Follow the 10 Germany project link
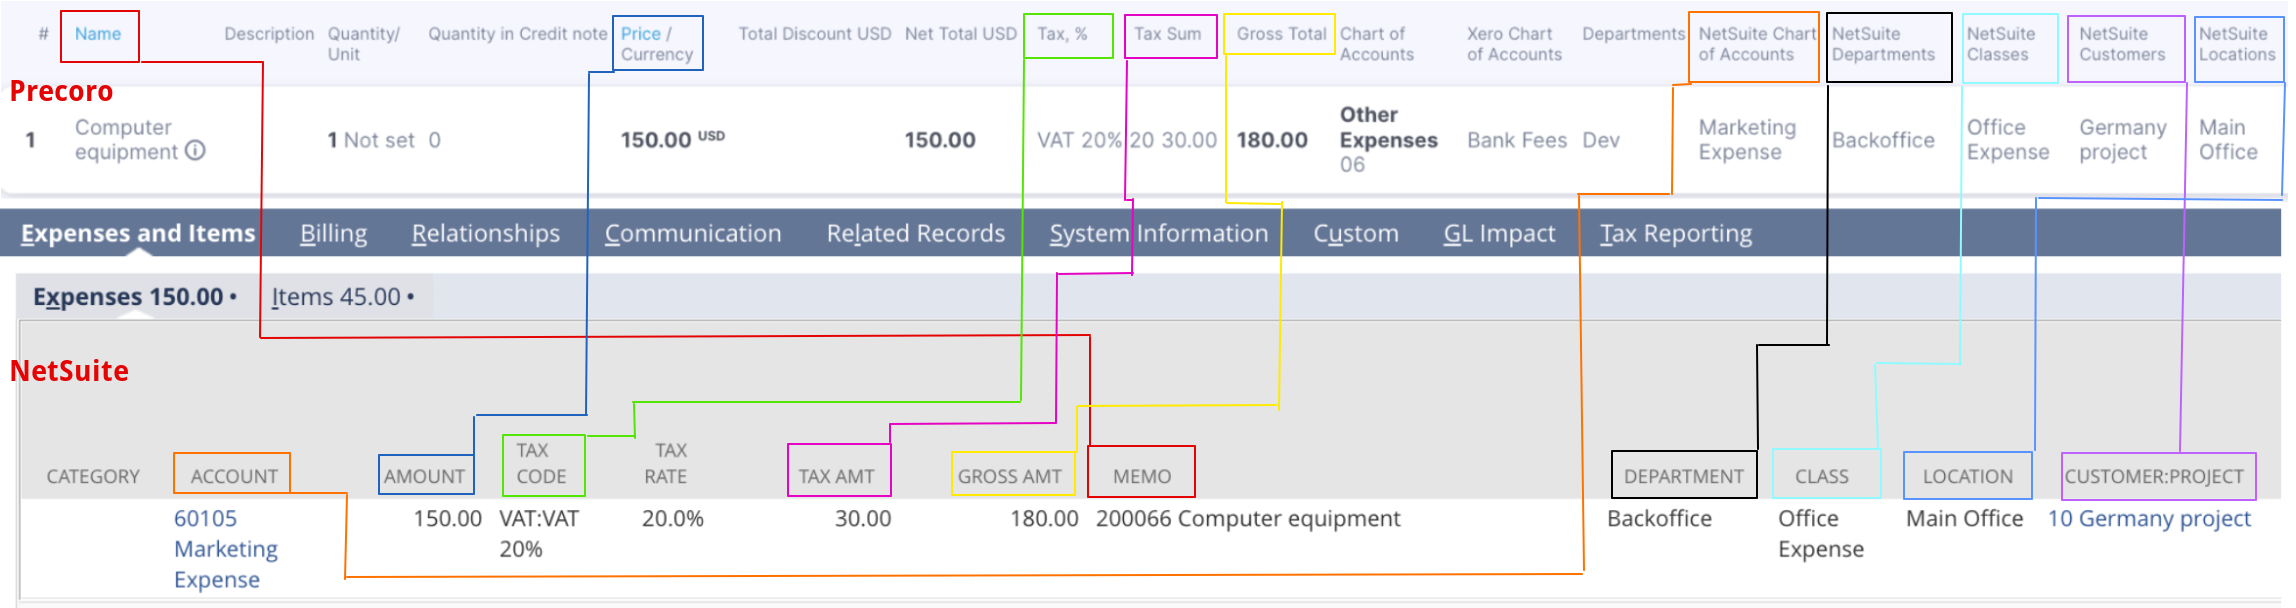Viewport: 2296px width, 608px height. pyautogui.click(x=2149, y=518)
